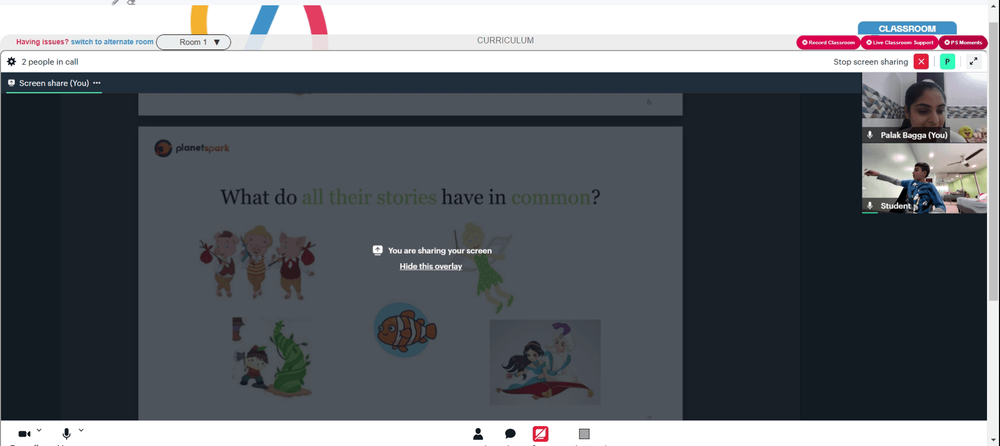Select the Screen share (You) tab
The height and width of the screenshot is (446, 1000).
pyautogui.click(x=54, y=83)
